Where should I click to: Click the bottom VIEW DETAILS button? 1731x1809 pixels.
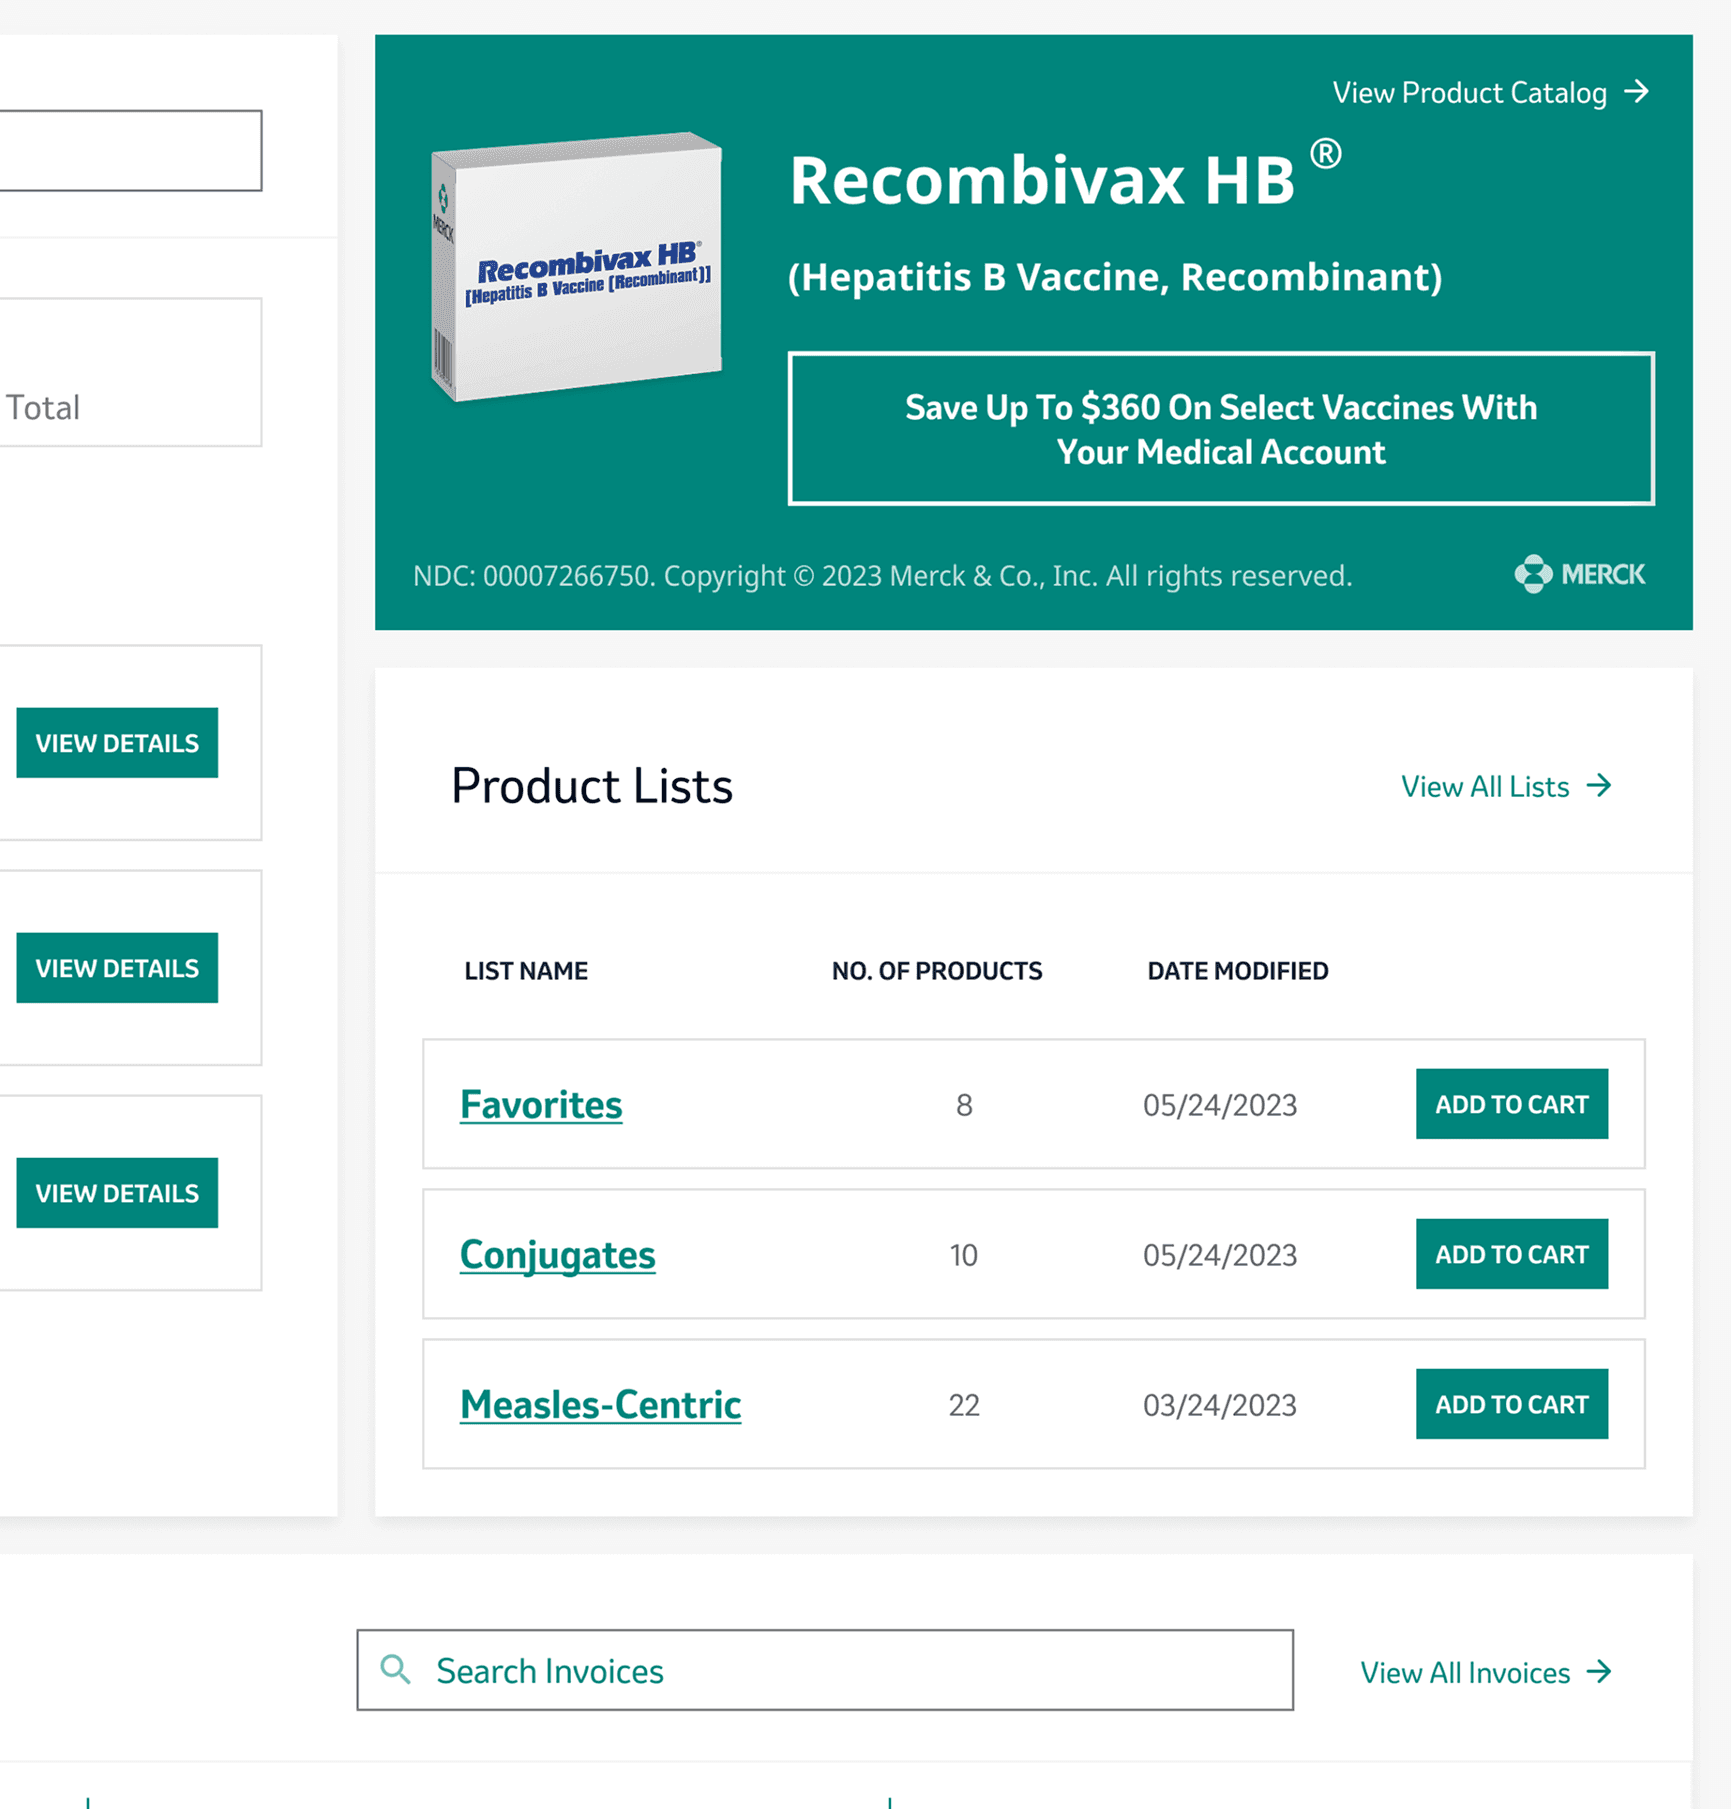[117, 1193]
